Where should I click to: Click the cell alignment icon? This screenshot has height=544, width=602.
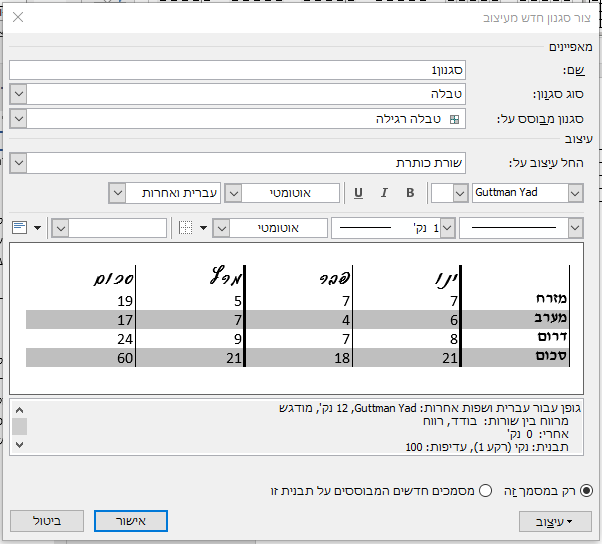19,227
